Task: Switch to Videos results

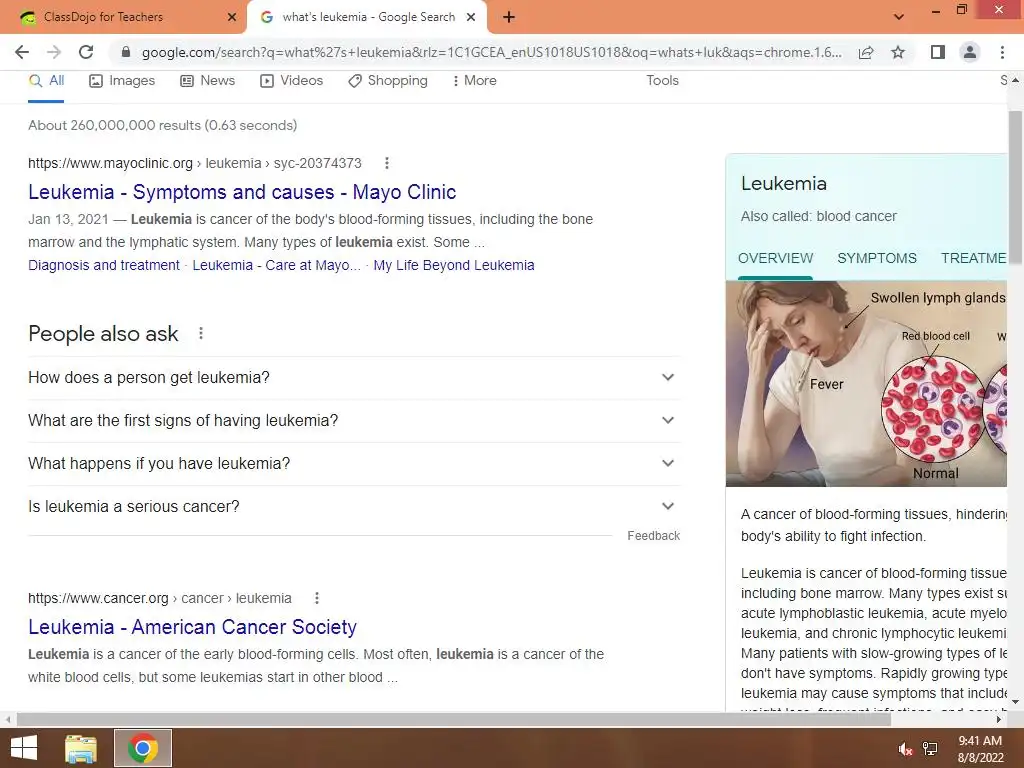Action: [x=291, y=80]
